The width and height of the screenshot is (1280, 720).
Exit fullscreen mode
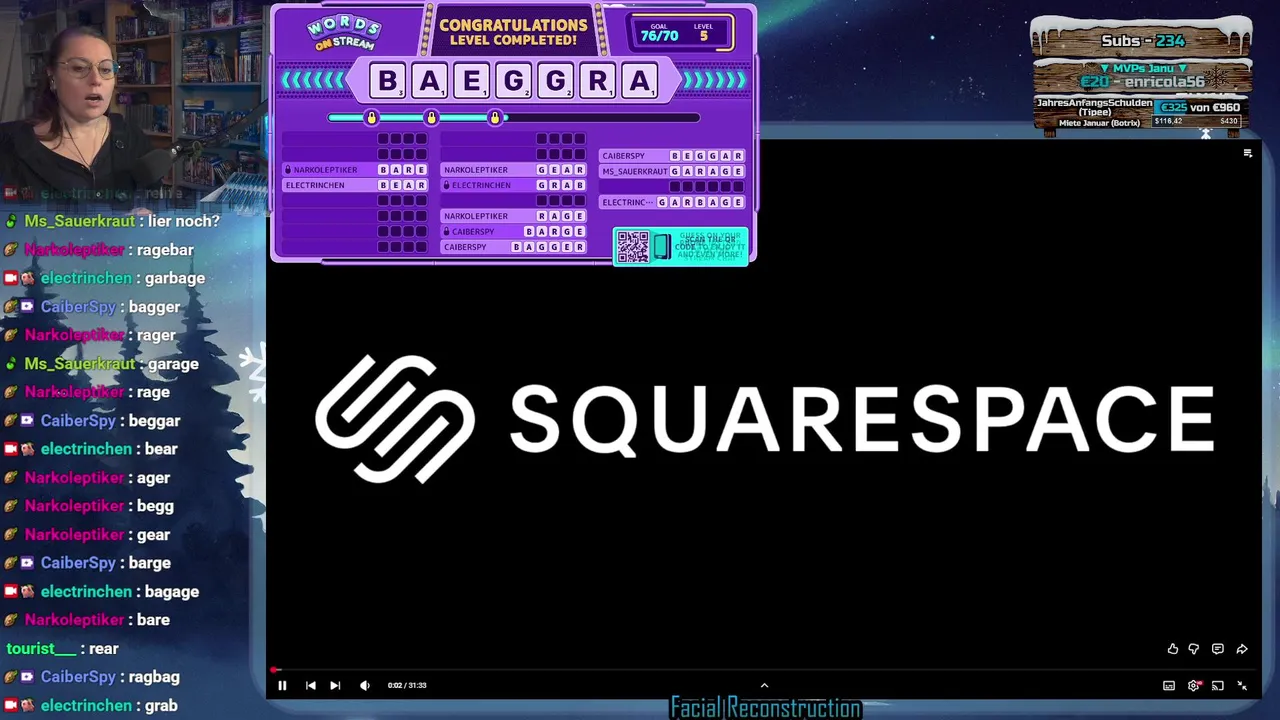point(1242,685)
